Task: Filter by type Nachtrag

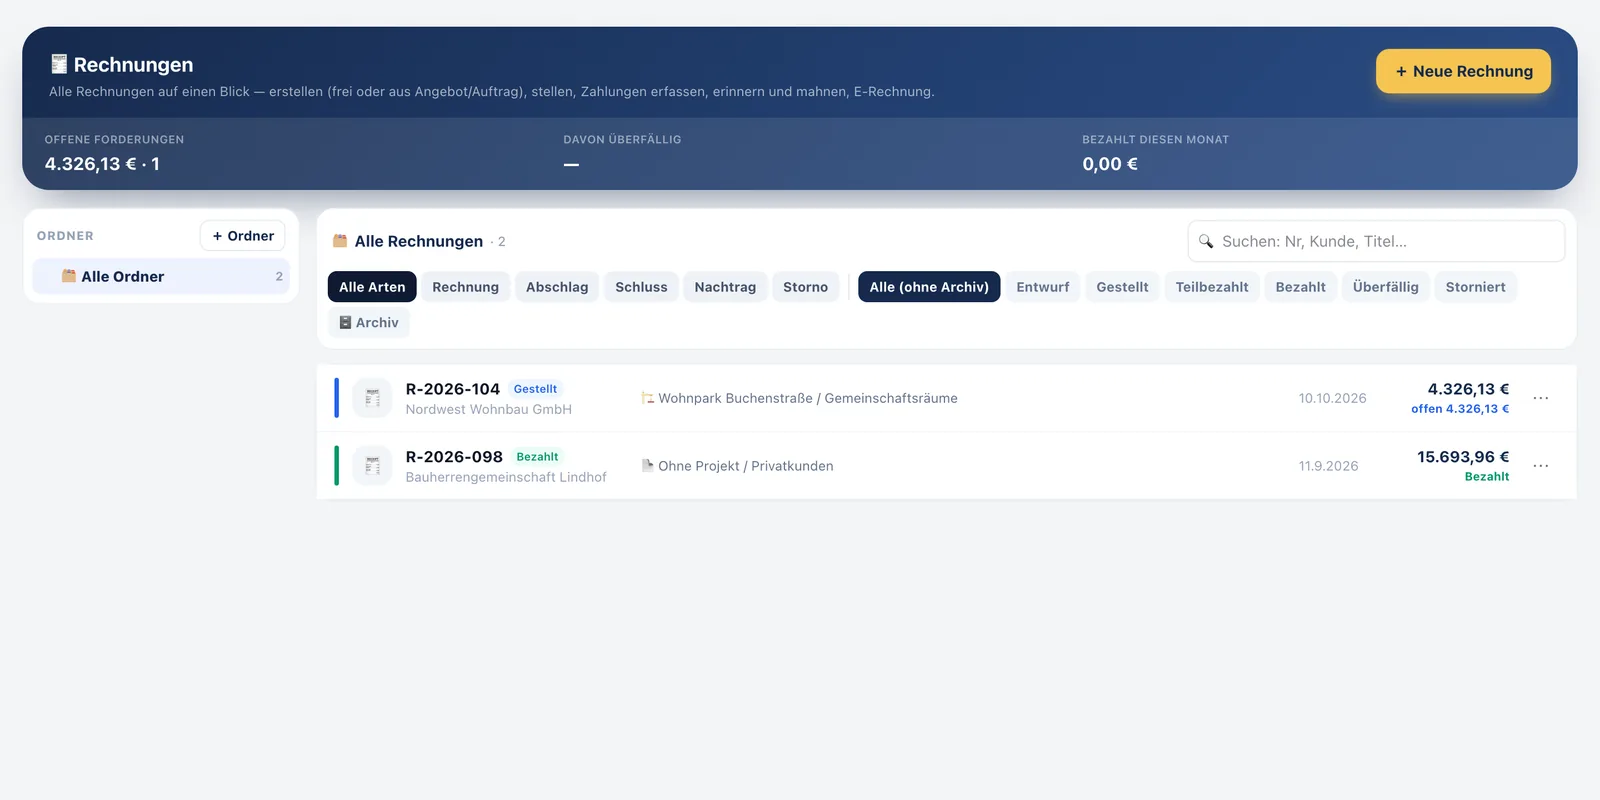Action: tap(725, 287)
